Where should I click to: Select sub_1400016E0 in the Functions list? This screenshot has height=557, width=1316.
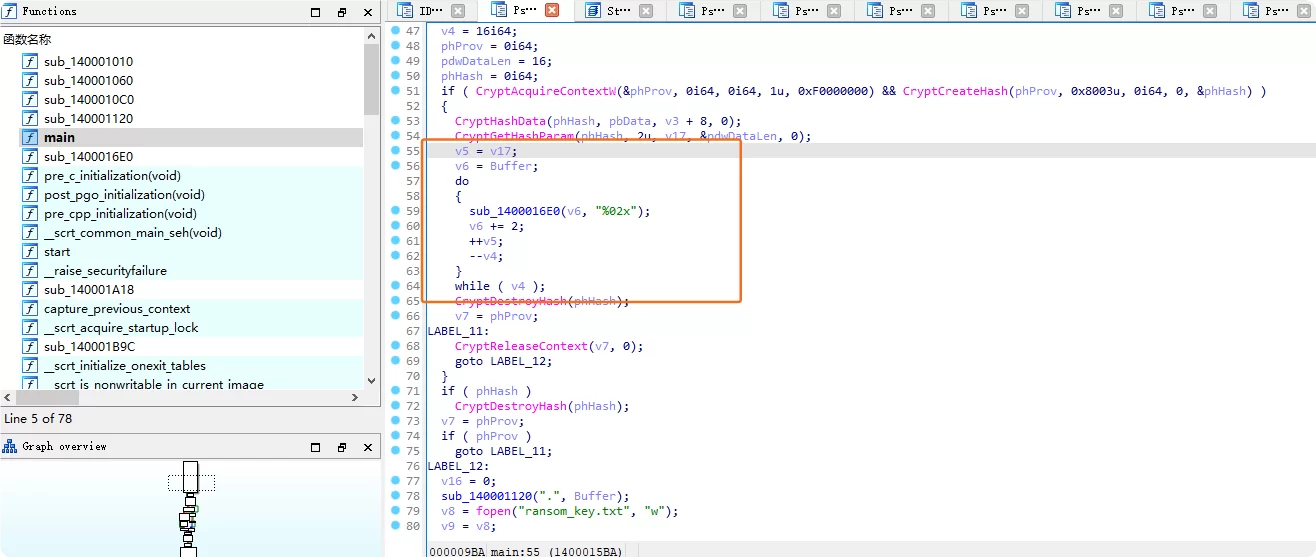88,157
